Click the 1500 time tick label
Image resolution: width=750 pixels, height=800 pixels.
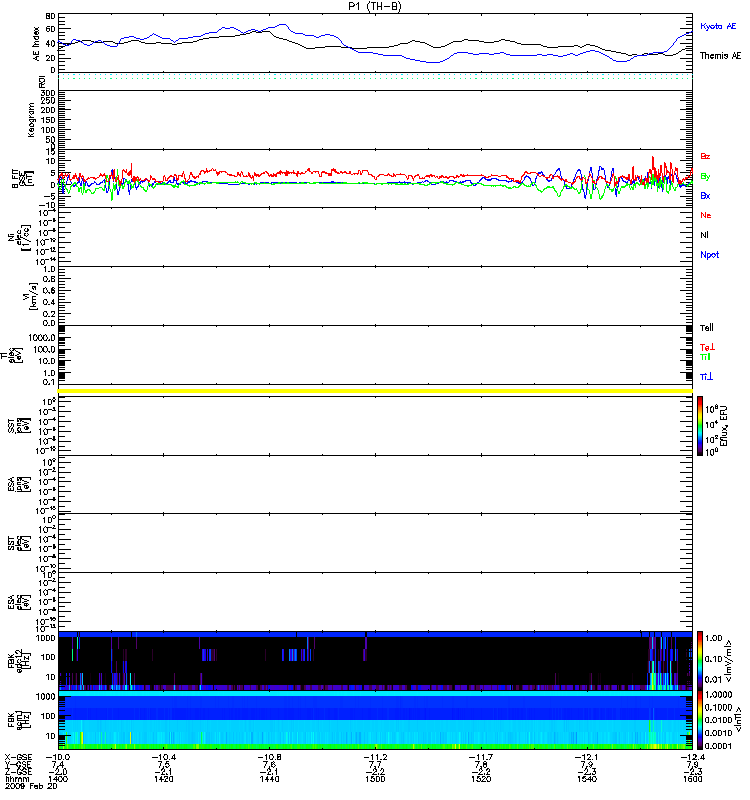tap(375, 782)
